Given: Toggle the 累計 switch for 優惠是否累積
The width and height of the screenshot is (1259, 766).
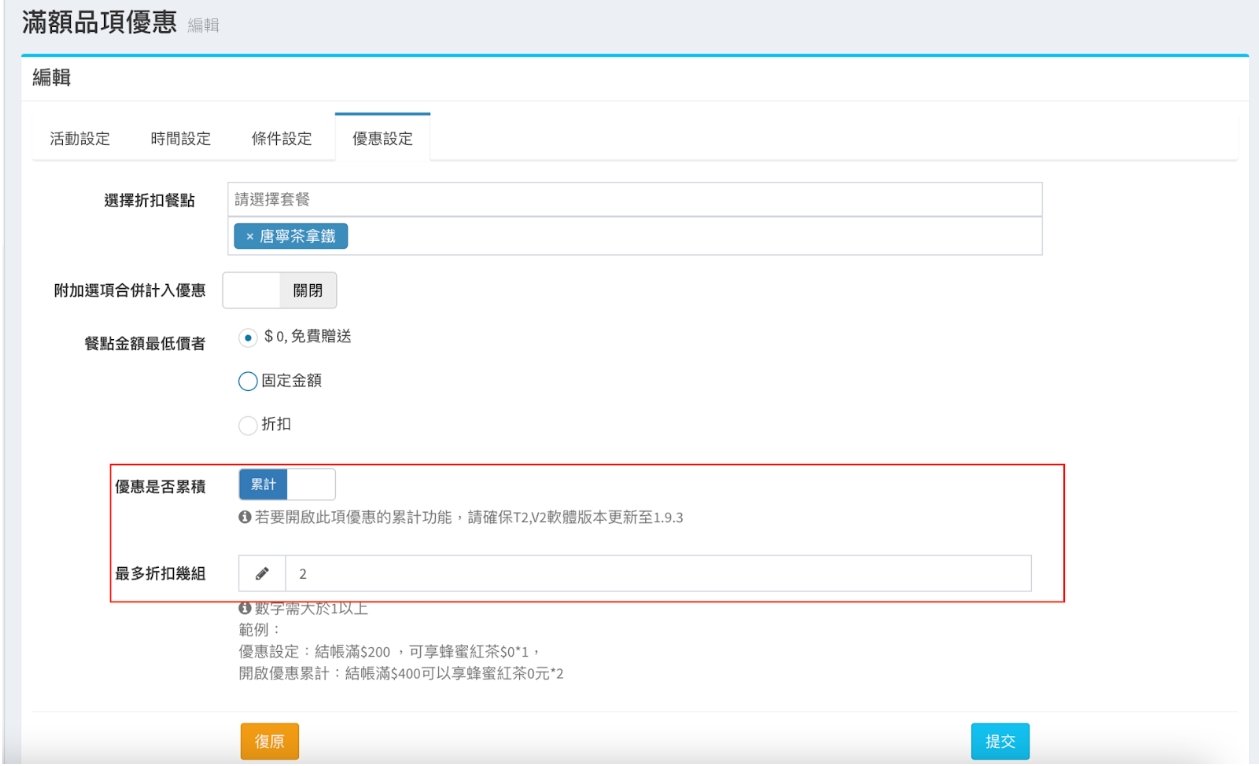Looking at the screenshot, I should (x=287, y=484).
